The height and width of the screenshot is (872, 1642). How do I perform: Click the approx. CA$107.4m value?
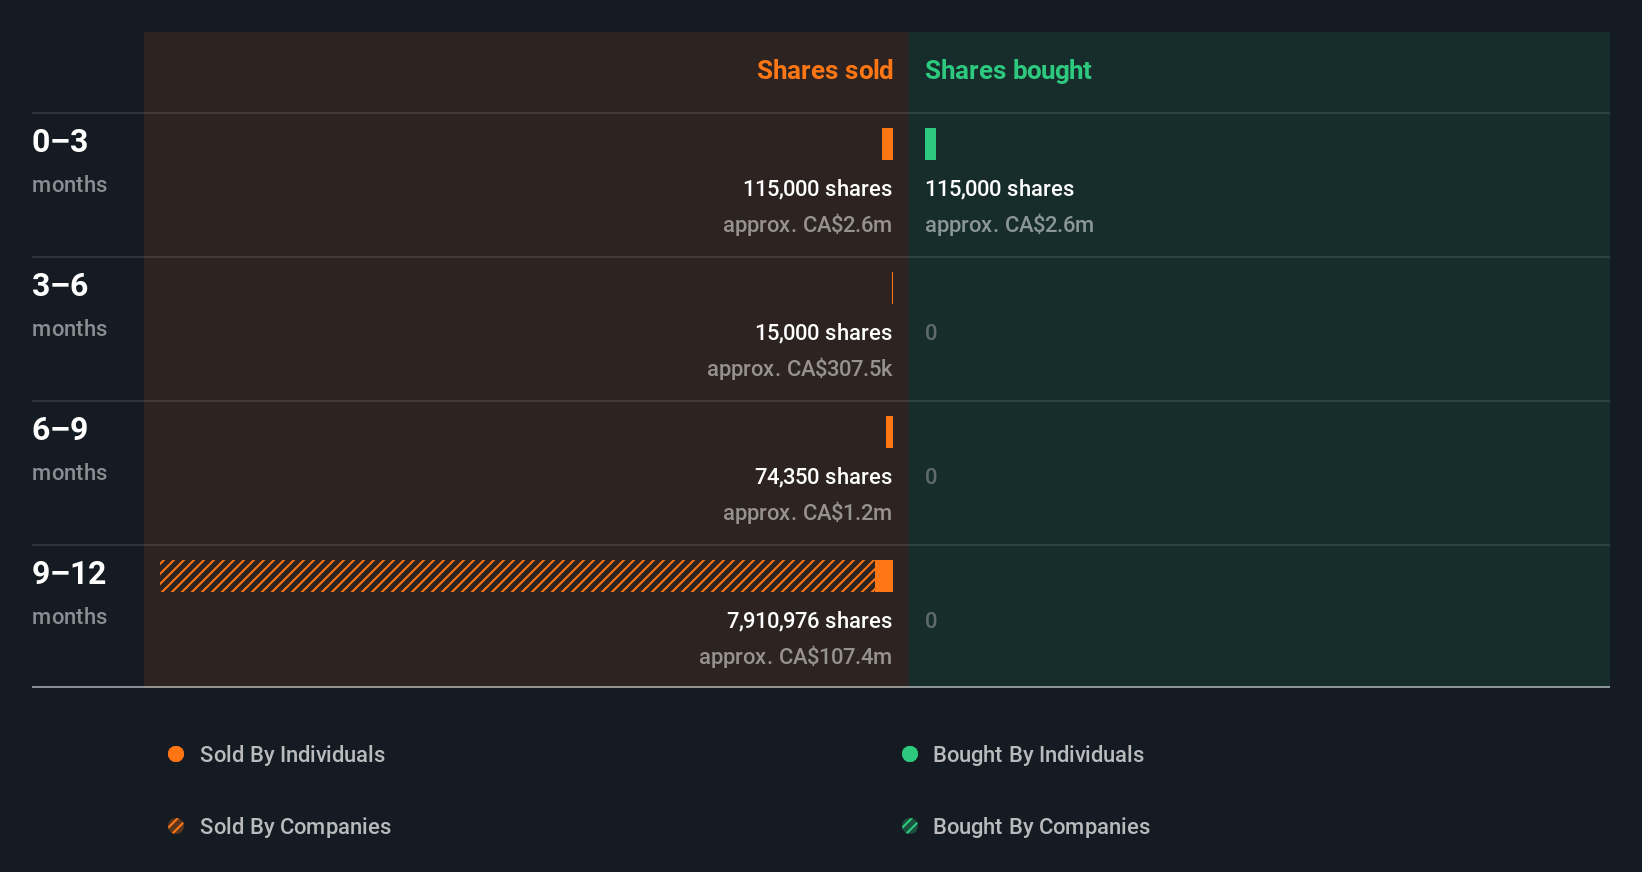tap(795, 656)
